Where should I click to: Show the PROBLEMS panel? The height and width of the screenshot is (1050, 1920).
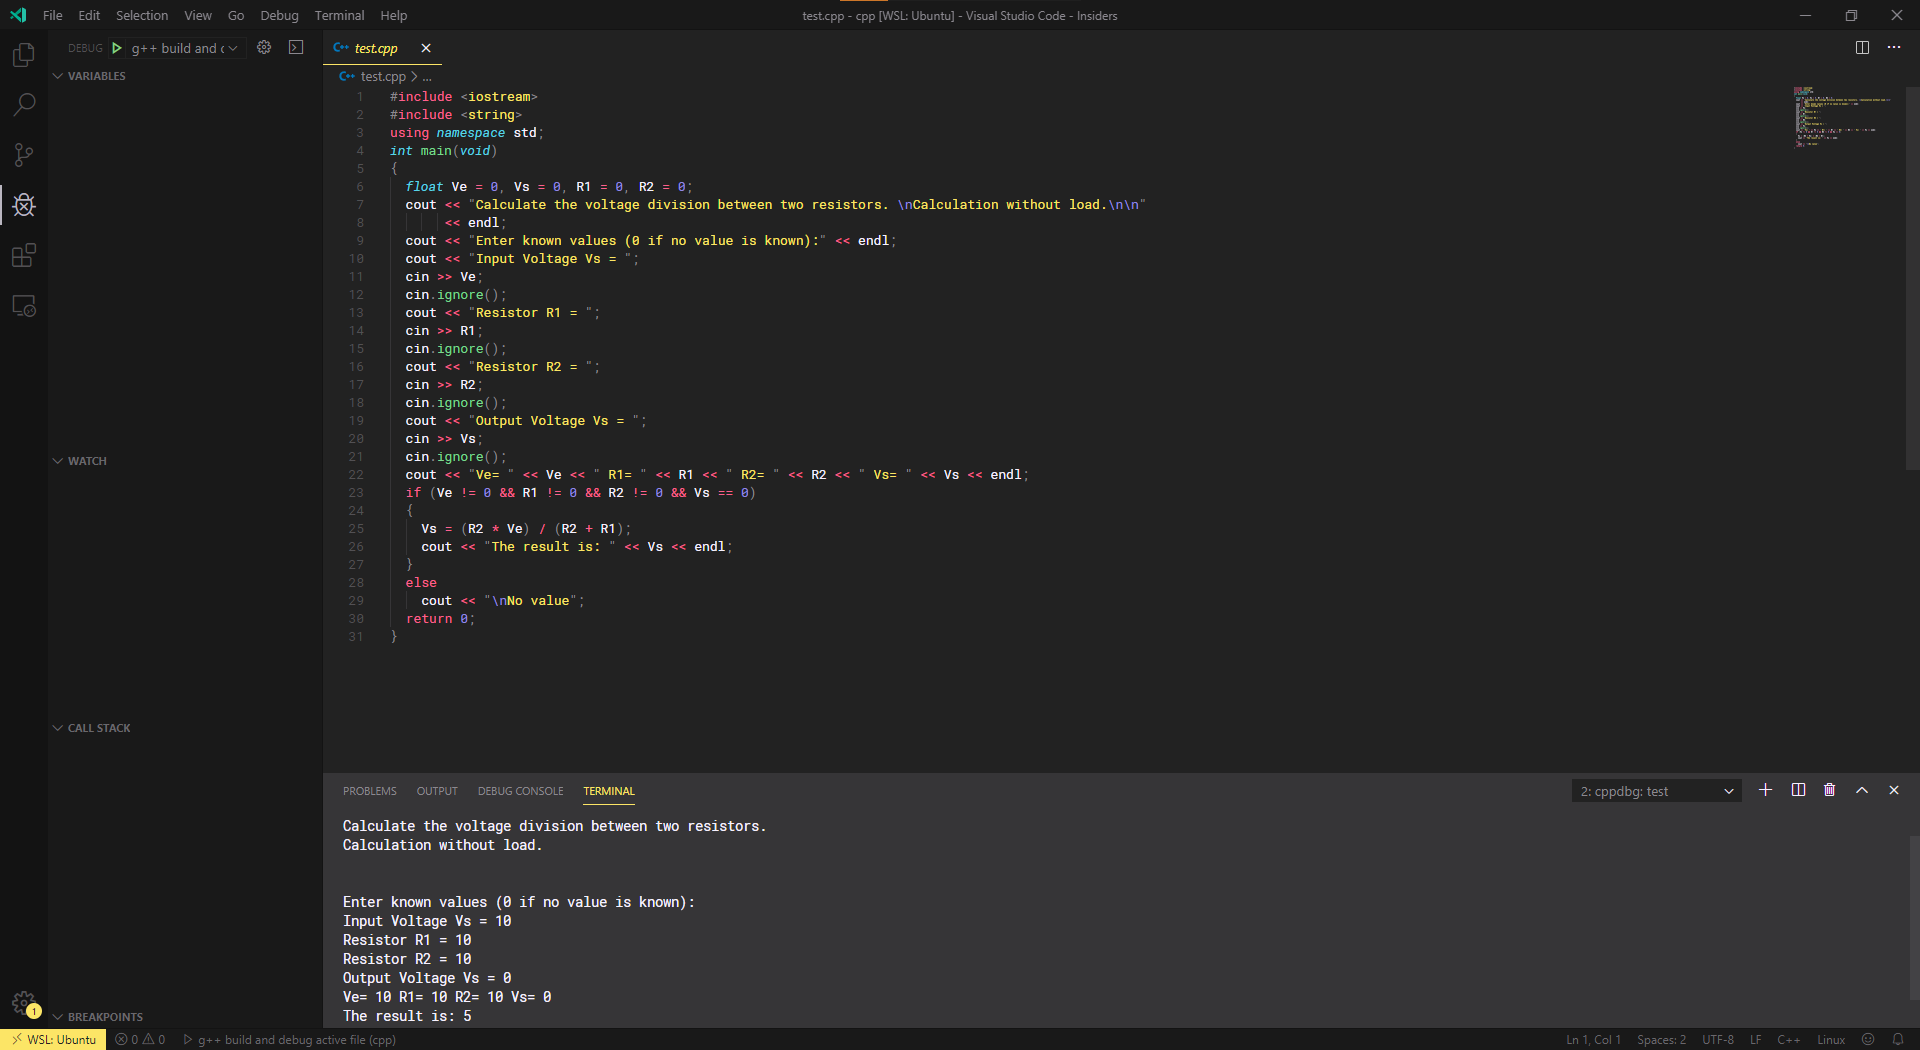(369, 791)
